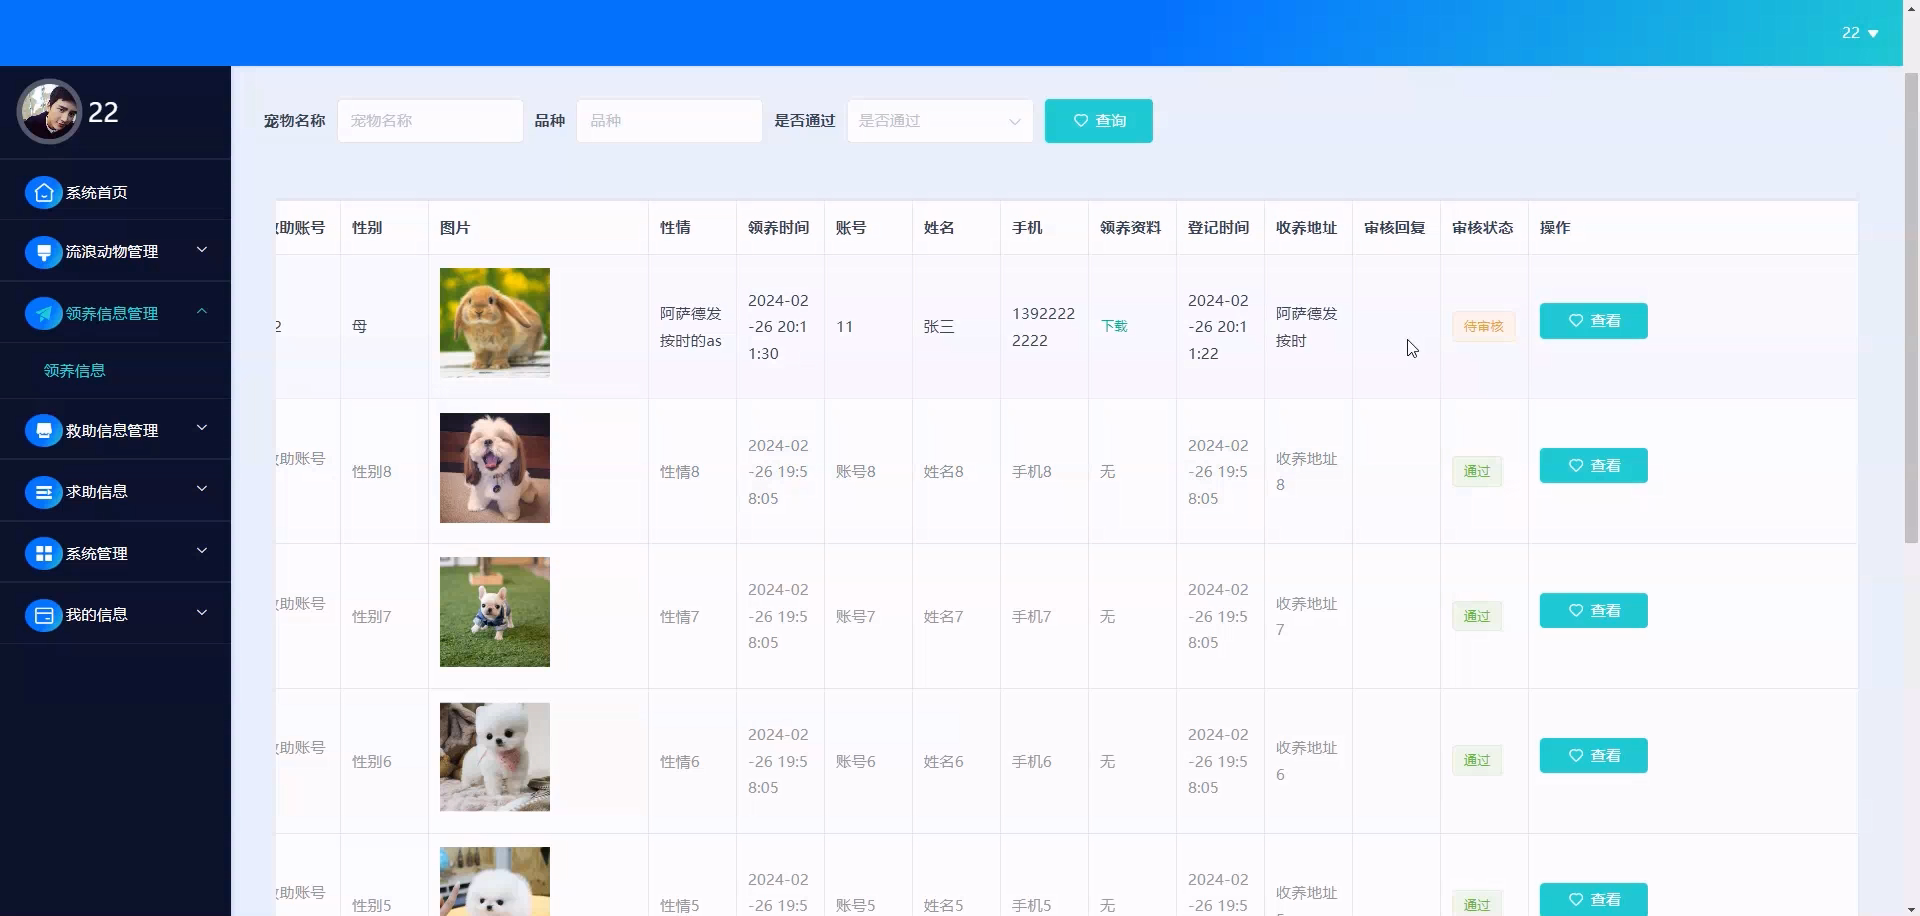Click the vertical page scrollbar
Screen dimensions: 1920x916
1911,308
